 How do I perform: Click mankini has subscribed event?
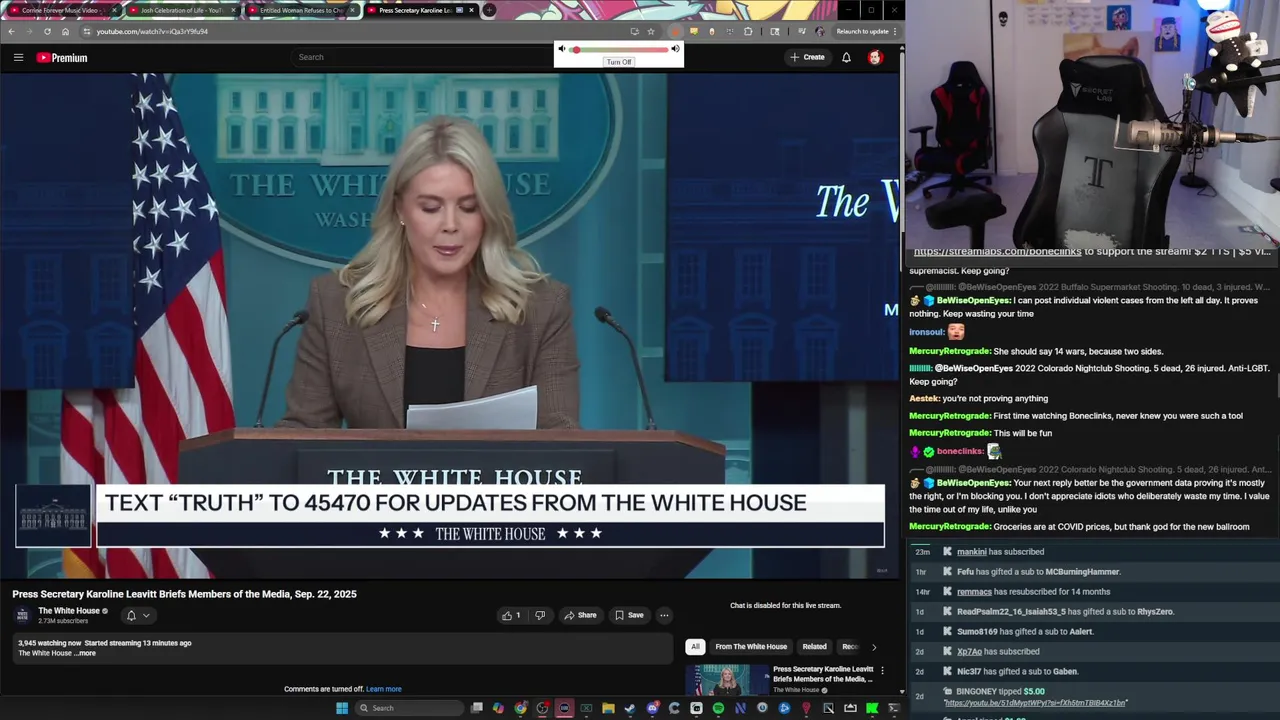point(1000,552)
